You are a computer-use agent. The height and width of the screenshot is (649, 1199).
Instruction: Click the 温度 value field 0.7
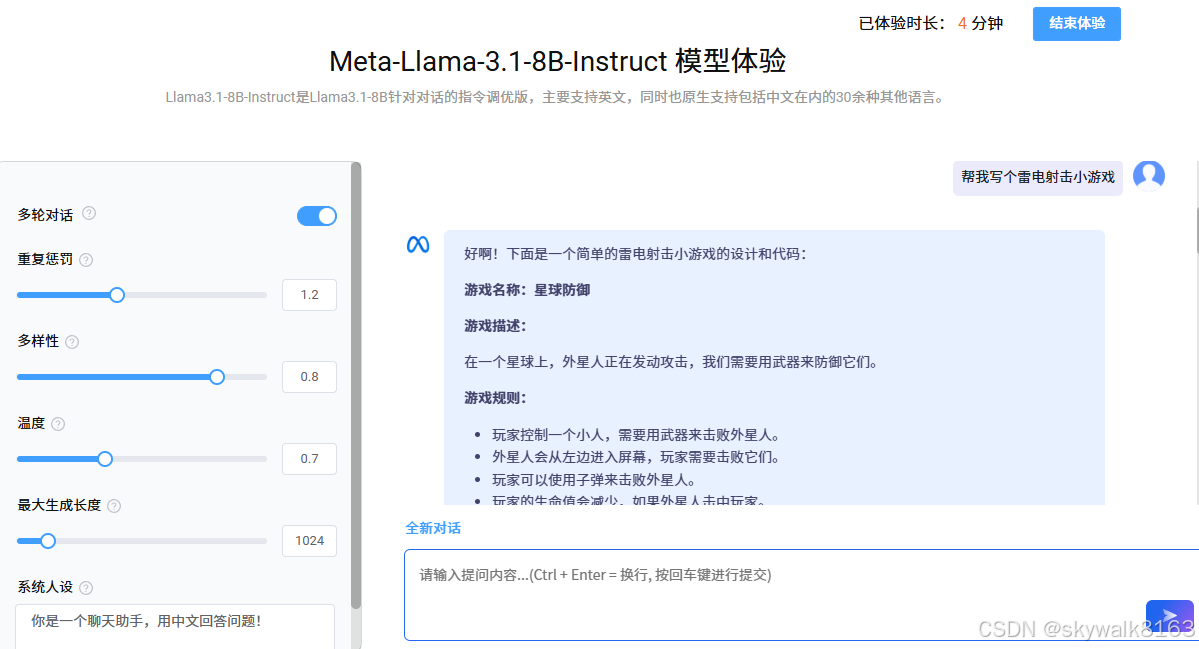click(309, 459)
